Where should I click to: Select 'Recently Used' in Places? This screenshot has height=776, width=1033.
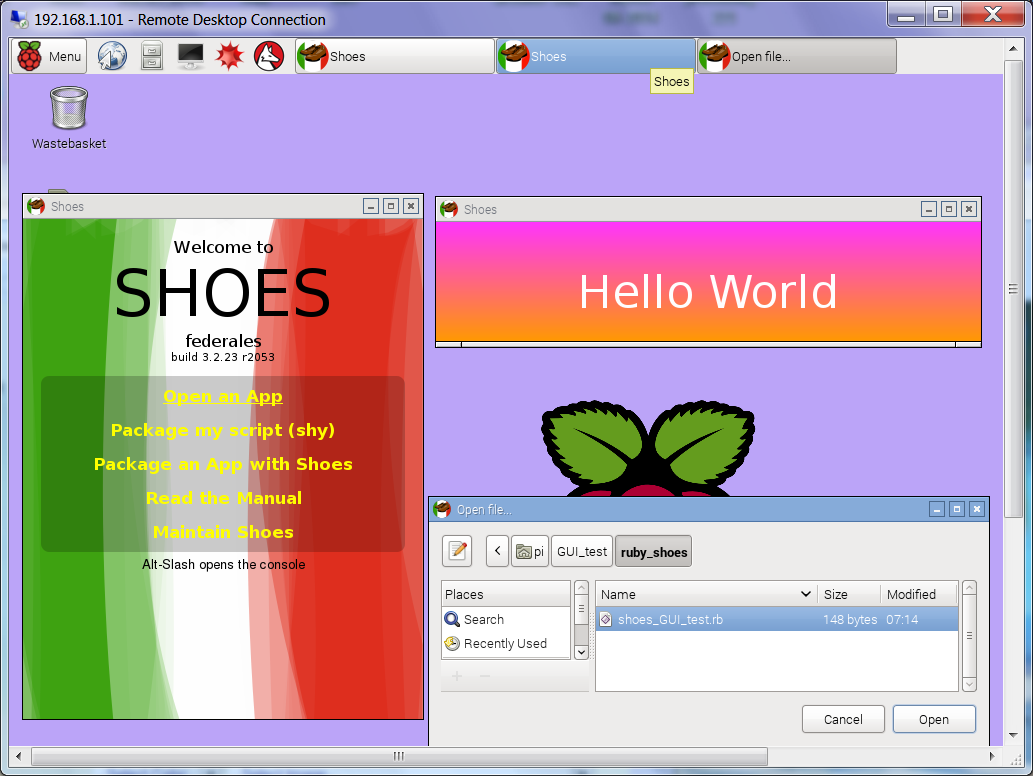[505, 644]
